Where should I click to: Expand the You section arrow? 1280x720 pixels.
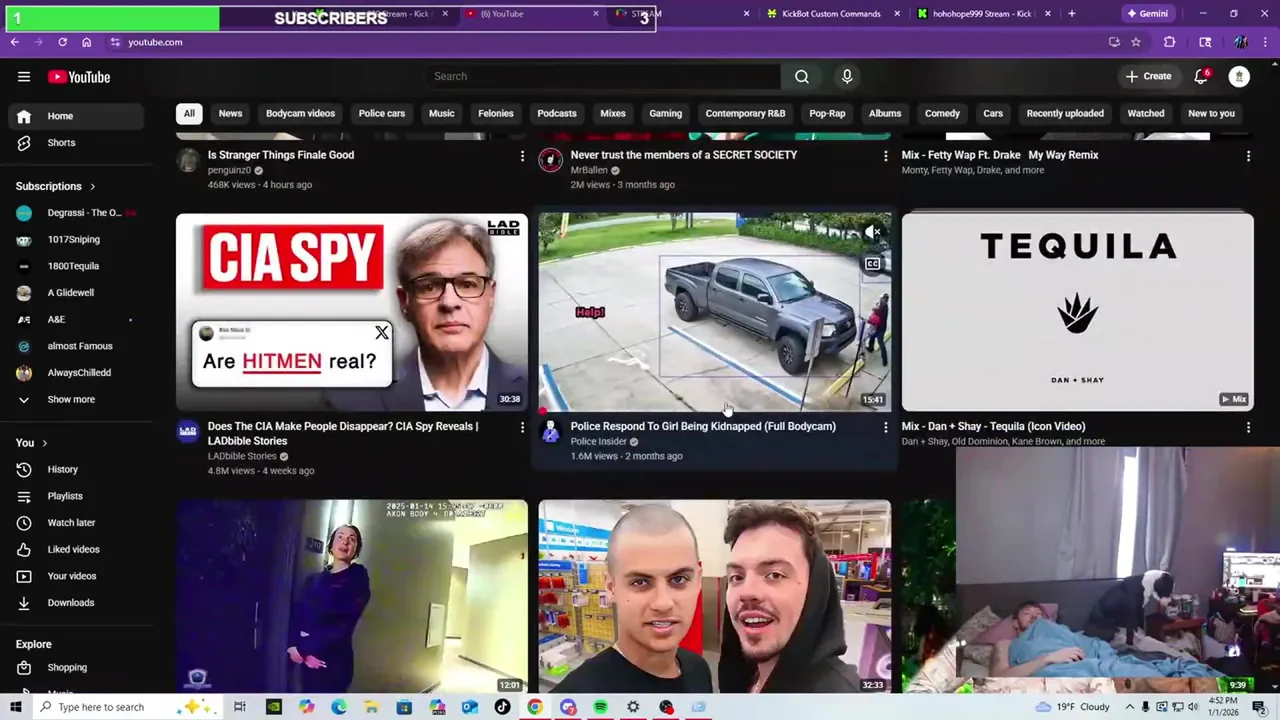44,443
